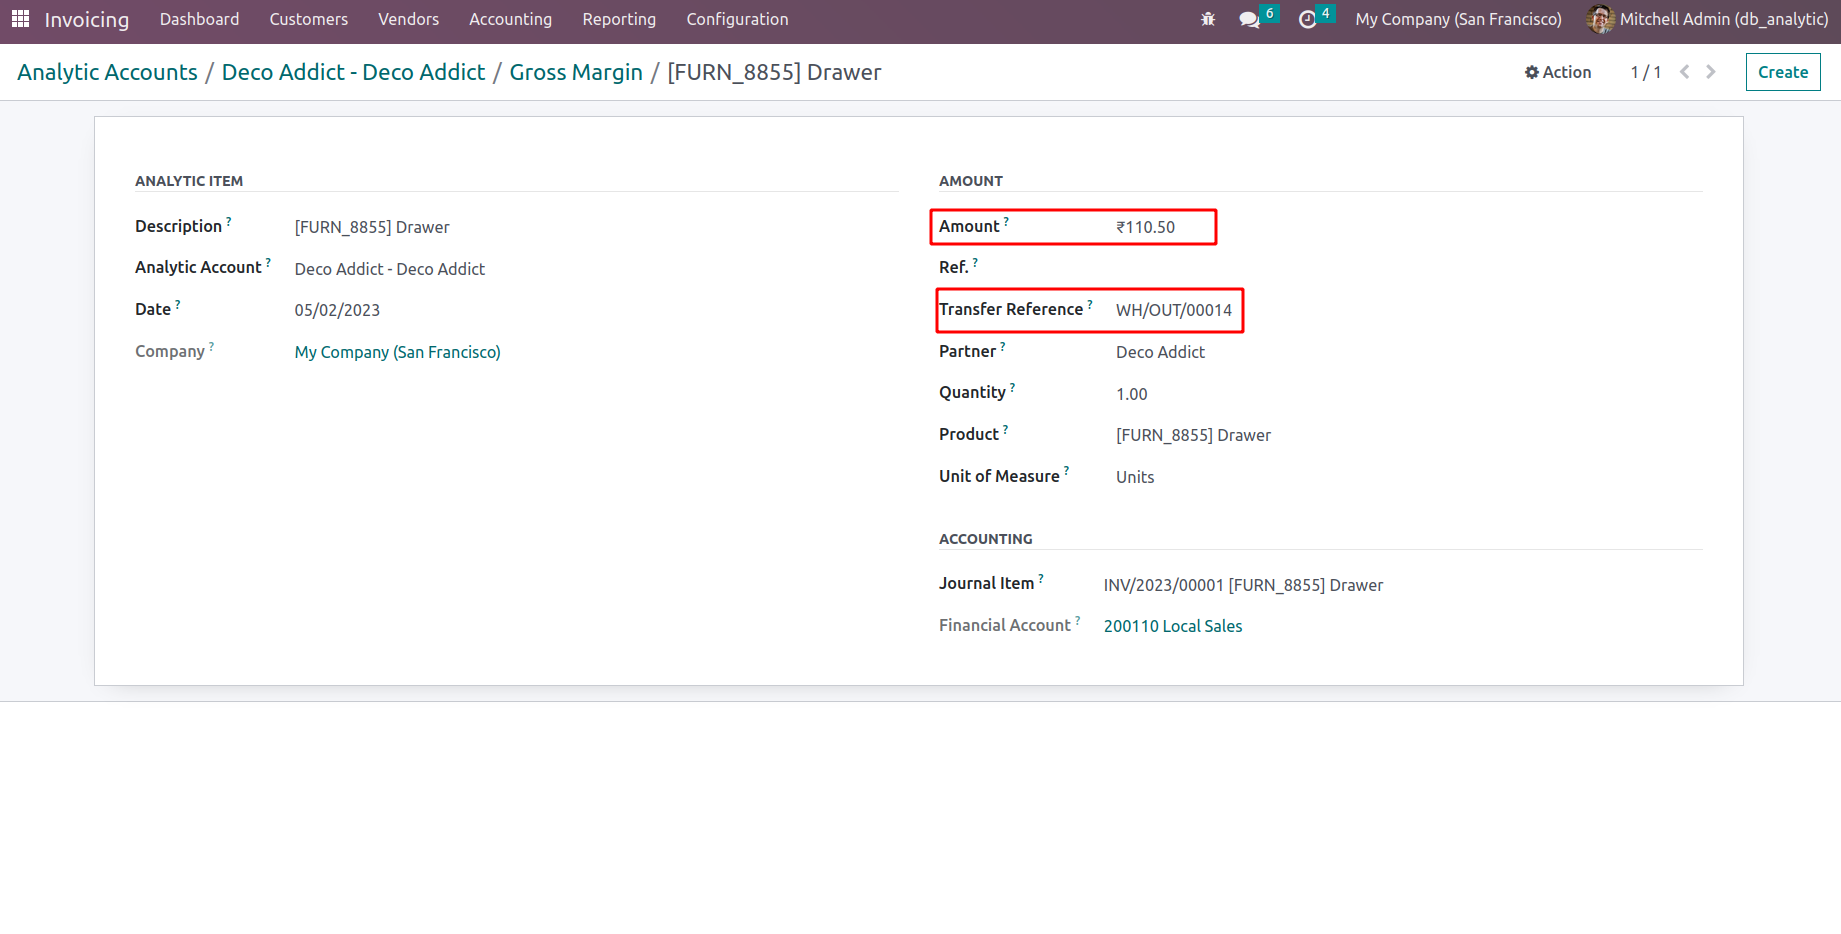Open the Dashboard menu

click(x=199, y=19)
